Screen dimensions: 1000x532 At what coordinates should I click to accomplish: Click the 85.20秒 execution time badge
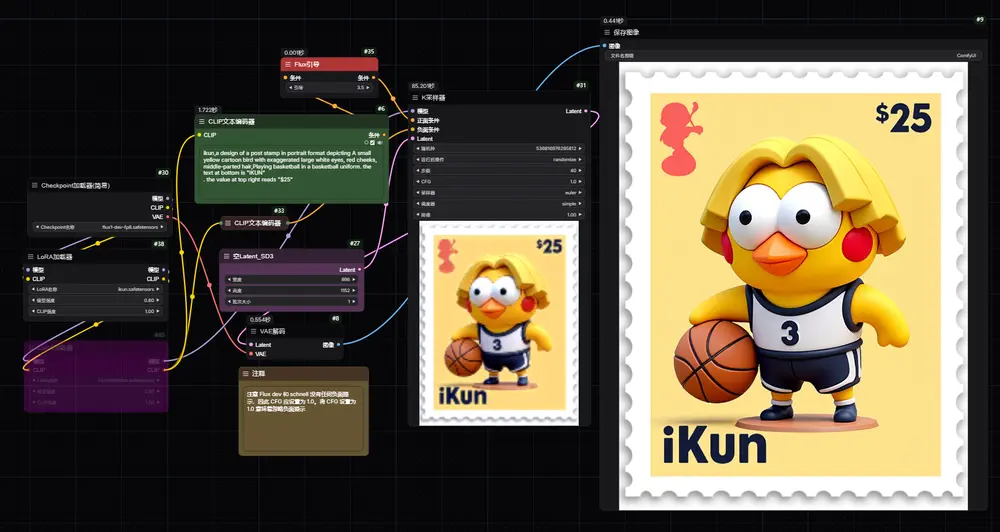point(423,85)
